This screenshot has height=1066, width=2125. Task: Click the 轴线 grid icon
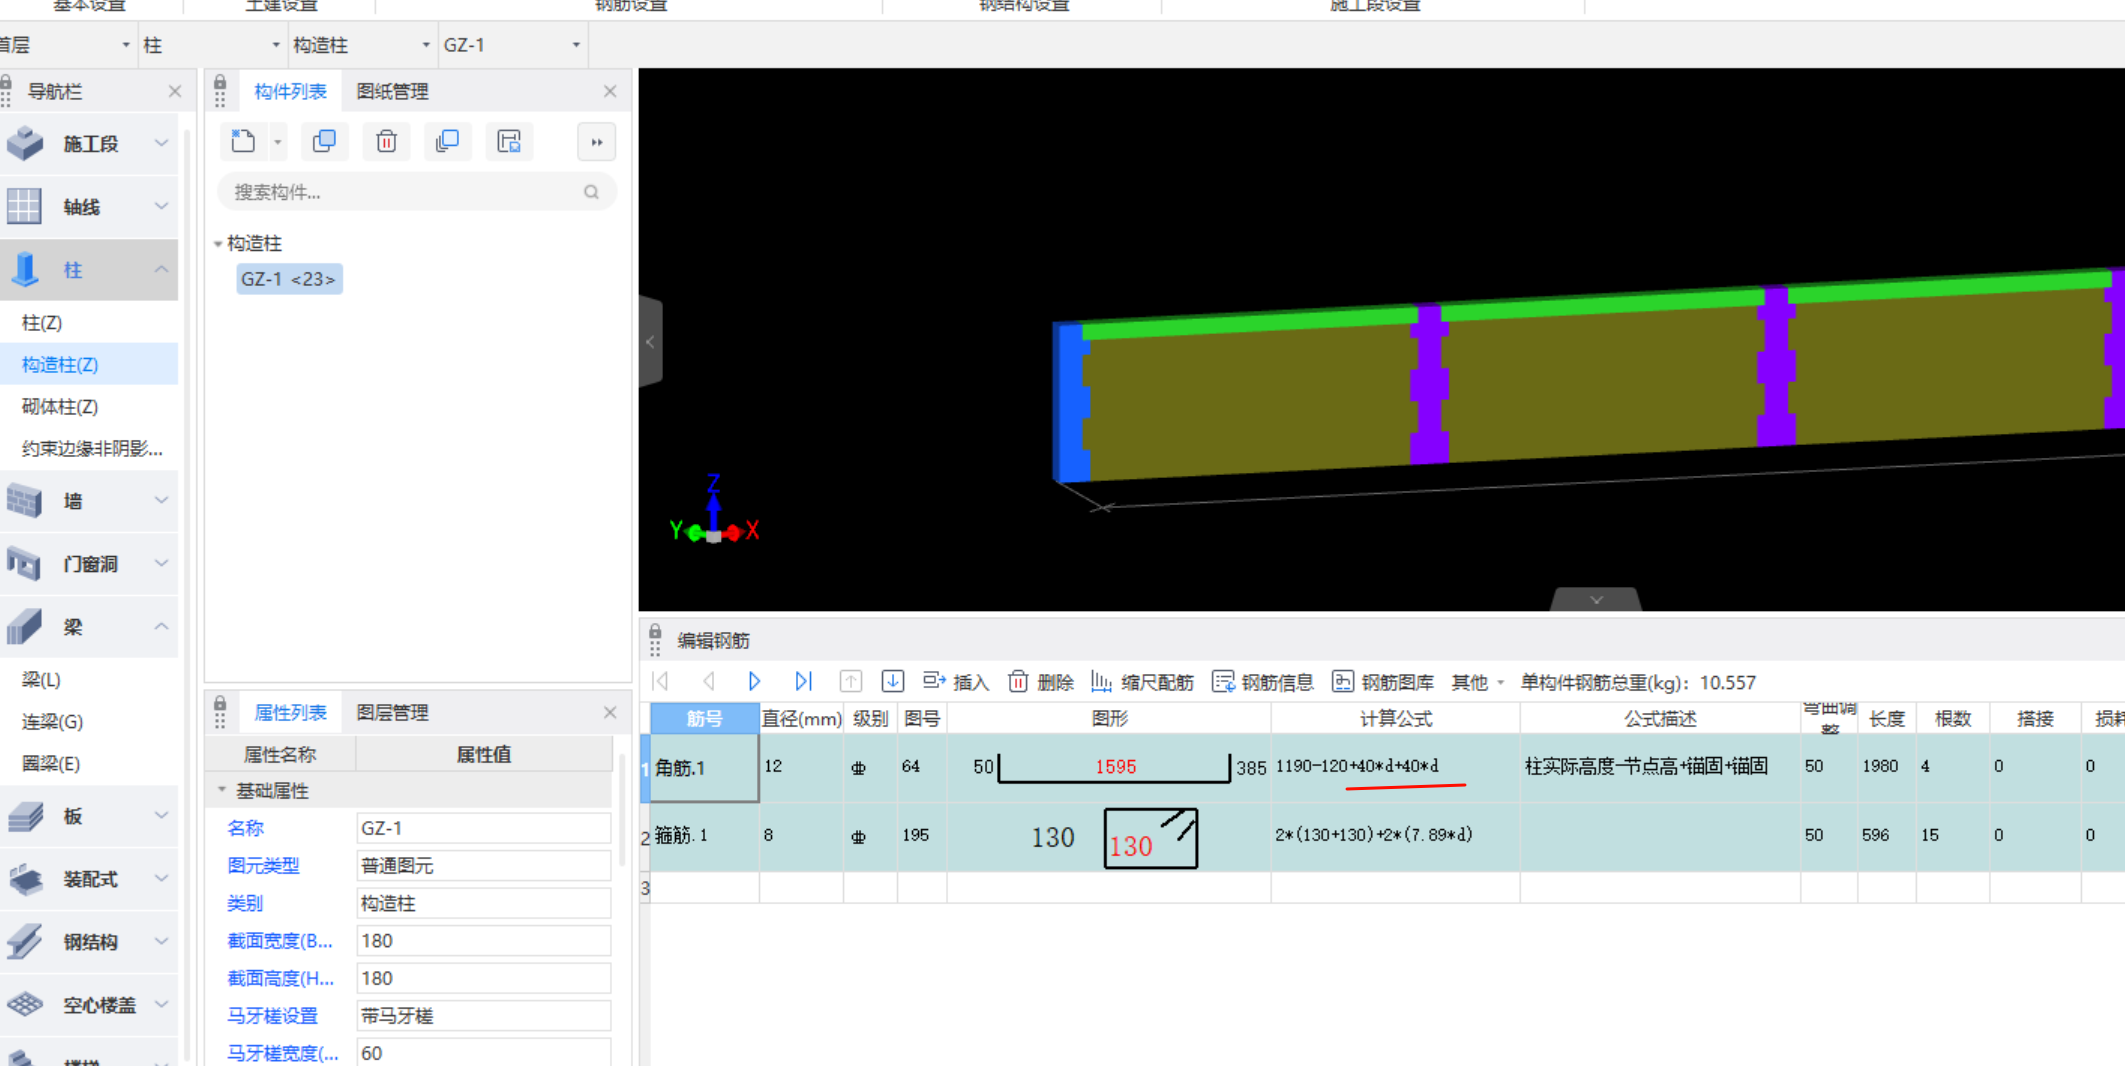pyautogui.click(x=24, y=206)
